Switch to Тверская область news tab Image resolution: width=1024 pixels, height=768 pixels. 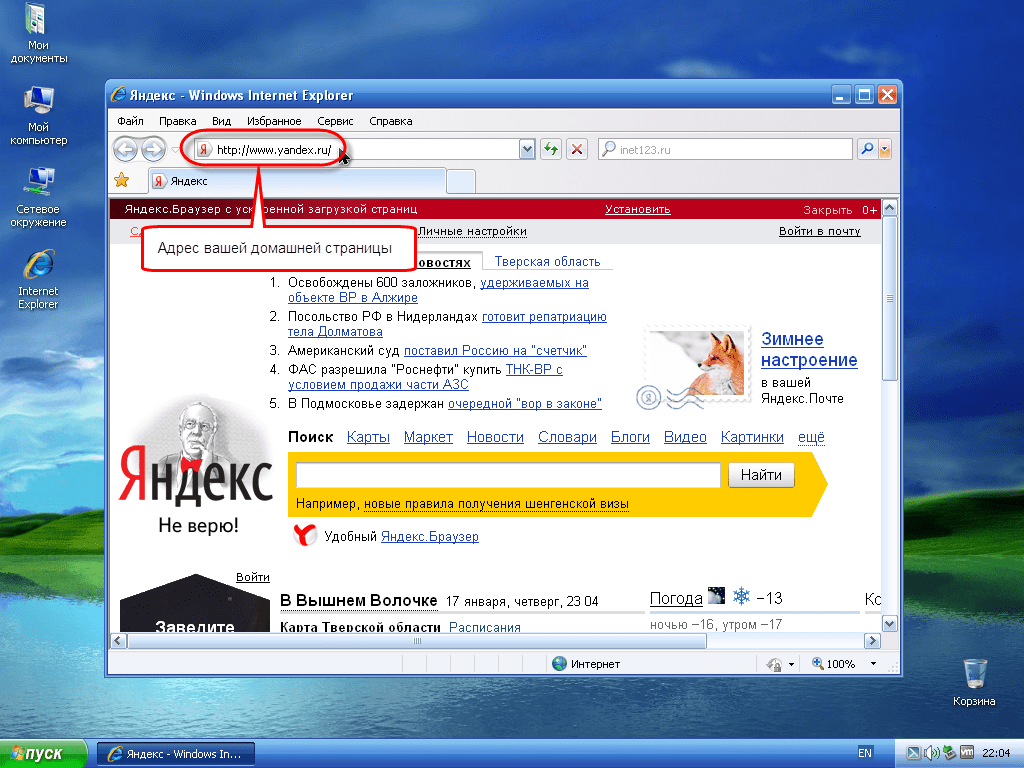[x=547, y=261]
